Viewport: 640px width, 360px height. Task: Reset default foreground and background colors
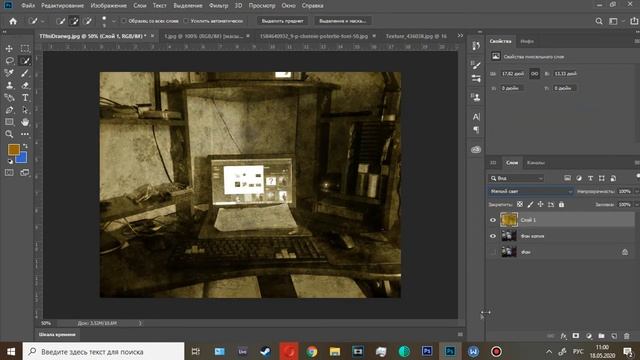click(x=10, y=161)
